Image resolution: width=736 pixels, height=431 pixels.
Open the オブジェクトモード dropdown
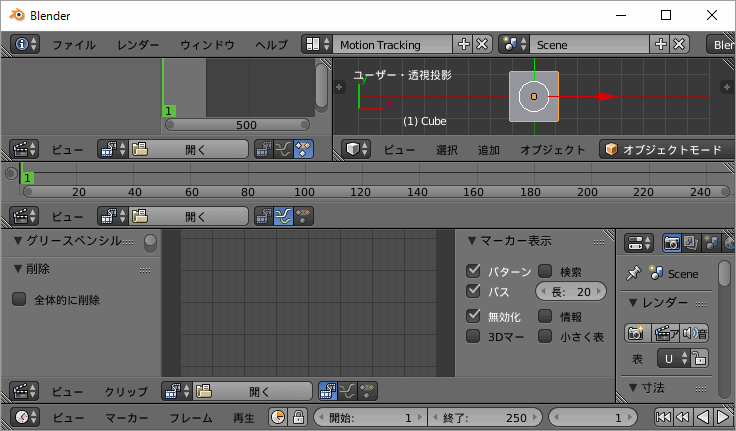(667, 149)
